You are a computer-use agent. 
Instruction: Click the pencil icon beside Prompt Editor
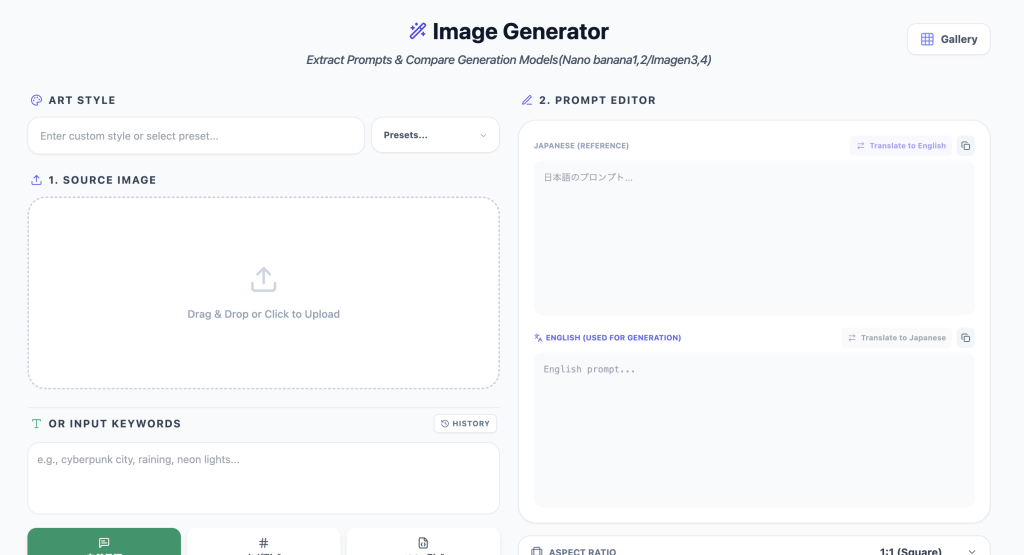(527, 100)
